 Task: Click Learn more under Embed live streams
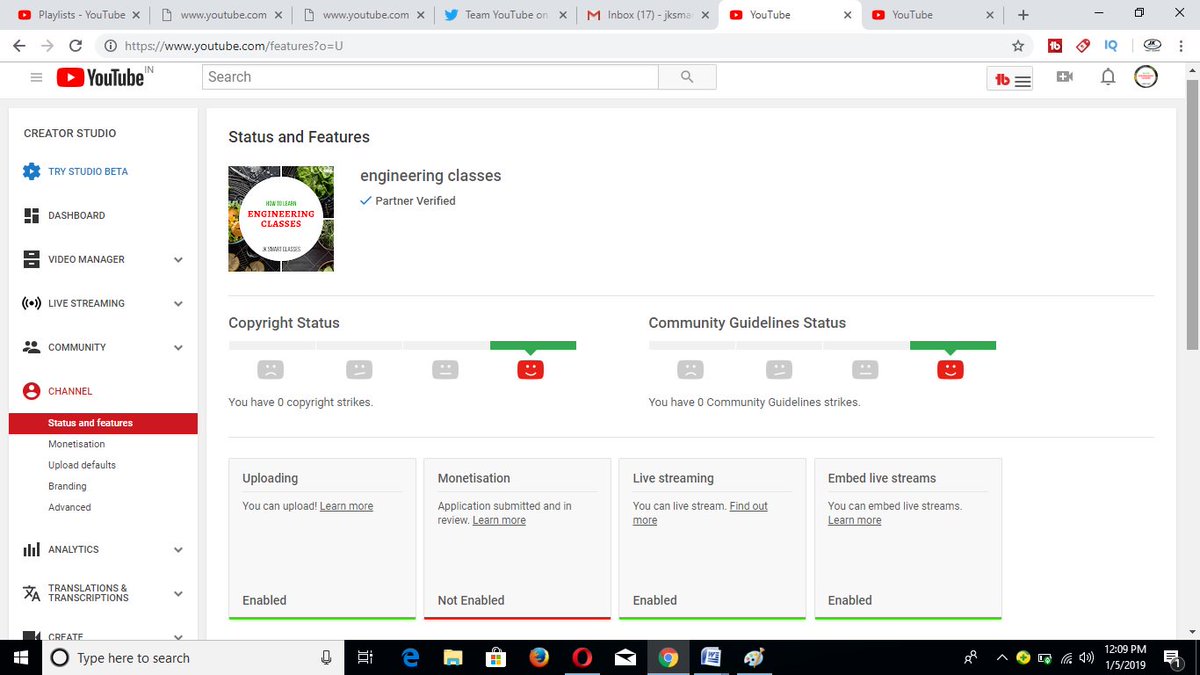(855, 520)
